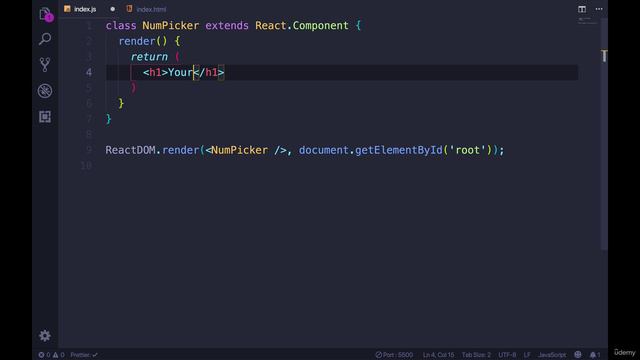Click the text Your inside the h1

180,72
